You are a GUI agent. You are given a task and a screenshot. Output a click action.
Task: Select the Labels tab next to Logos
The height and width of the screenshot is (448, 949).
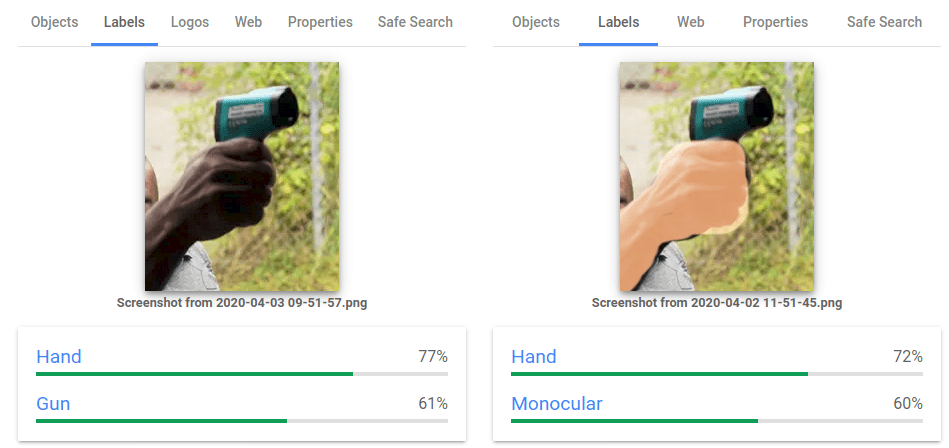(x=124, y=22)
